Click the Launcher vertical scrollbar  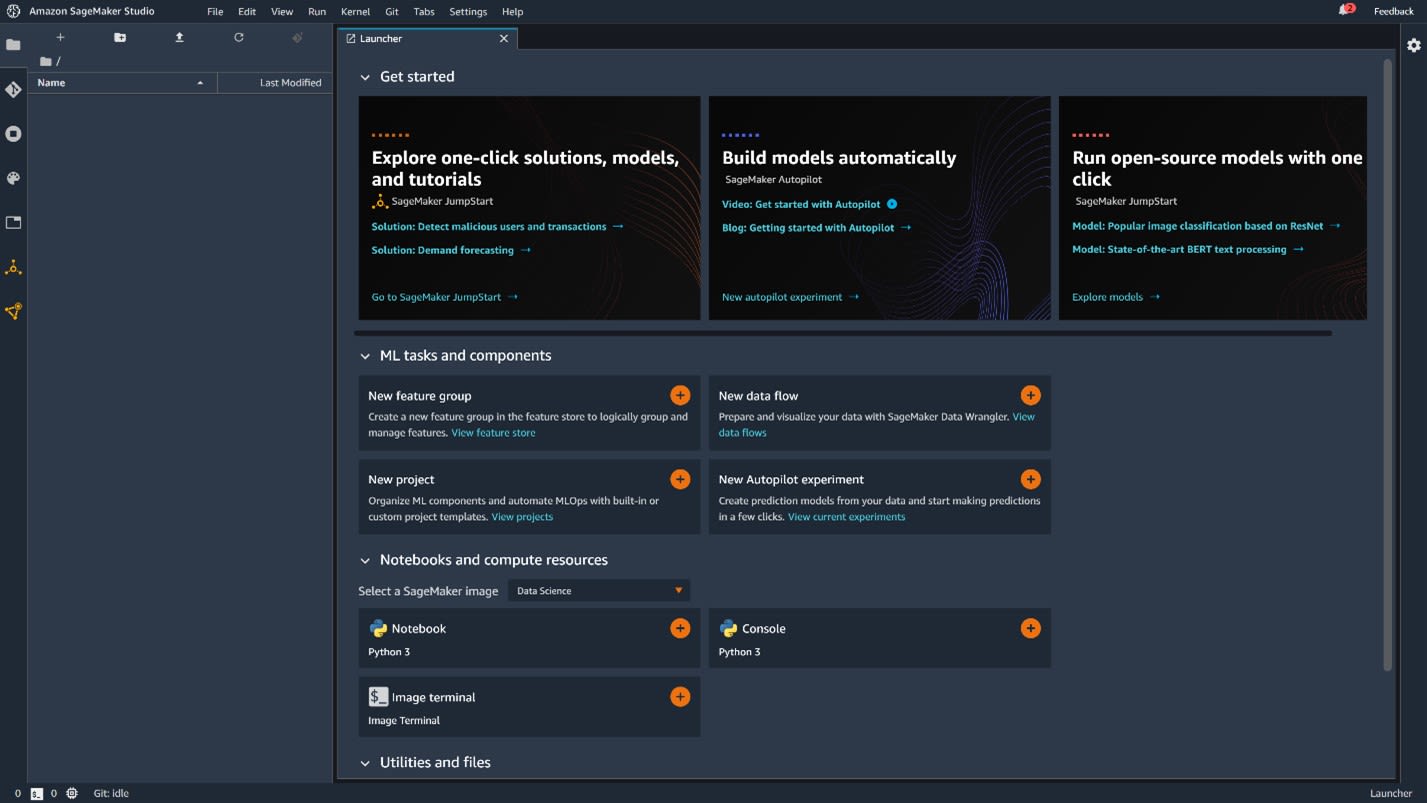tap(1387, 365)
